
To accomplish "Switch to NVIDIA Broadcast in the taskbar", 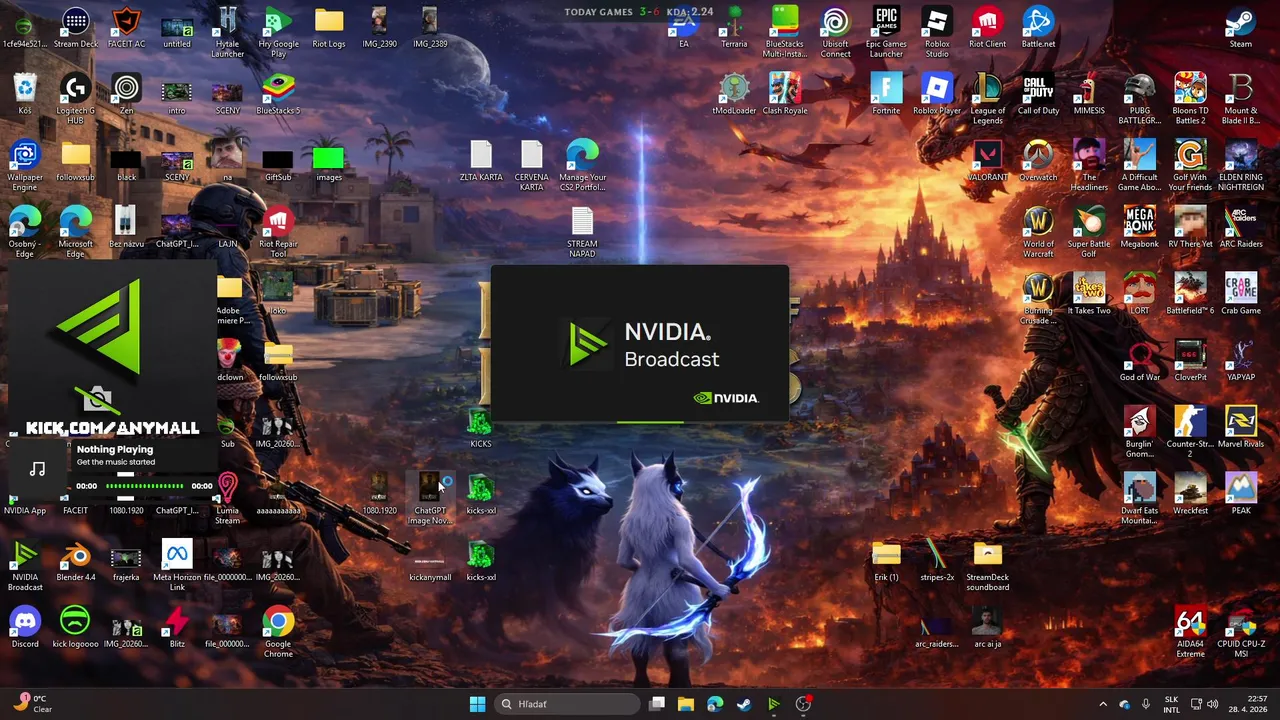I will coord(773,704).
